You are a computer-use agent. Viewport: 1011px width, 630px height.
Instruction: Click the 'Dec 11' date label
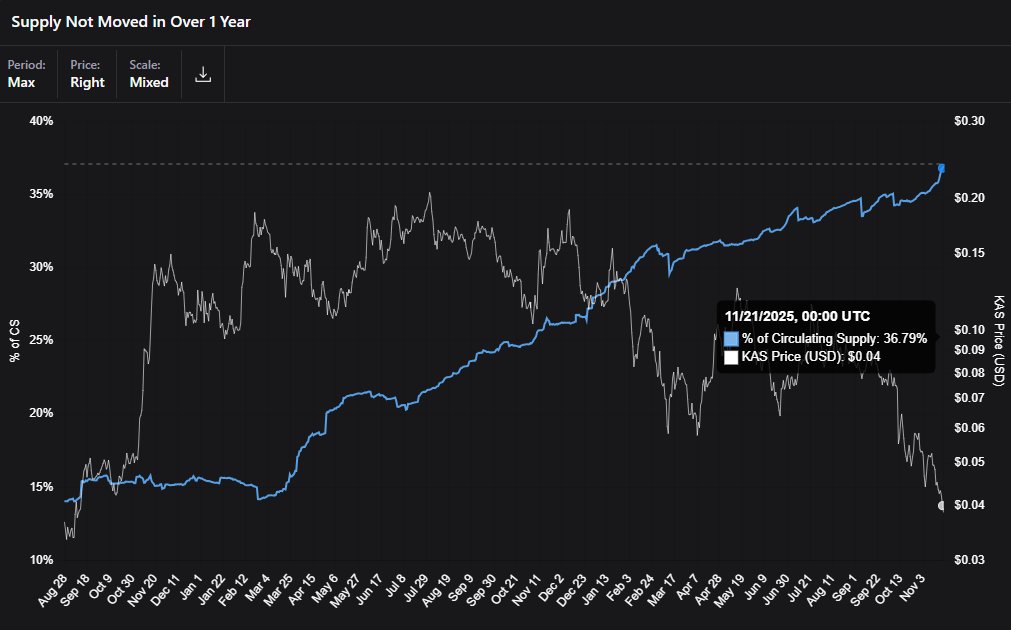(x=166, y=589)
